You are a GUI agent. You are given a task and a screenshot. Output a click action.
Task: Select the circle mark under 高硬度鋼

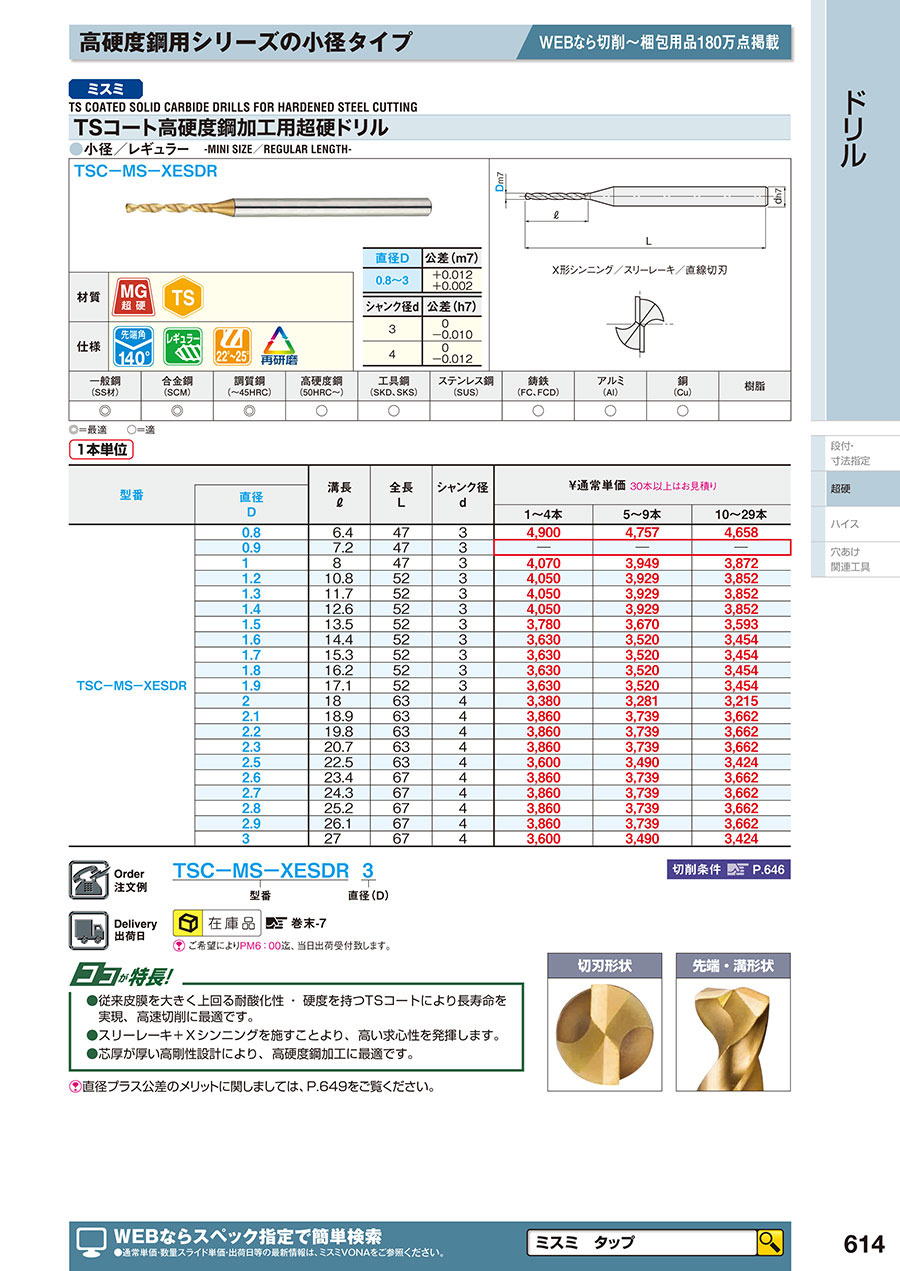[x=321, y=411]
